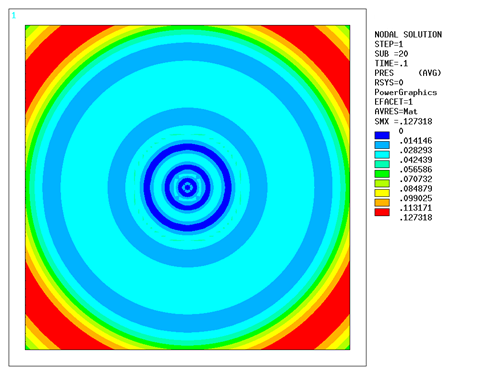This screenshot has width=500, height=375.
Task: Click the pure green legend swatch
Action: coord(382,174)
